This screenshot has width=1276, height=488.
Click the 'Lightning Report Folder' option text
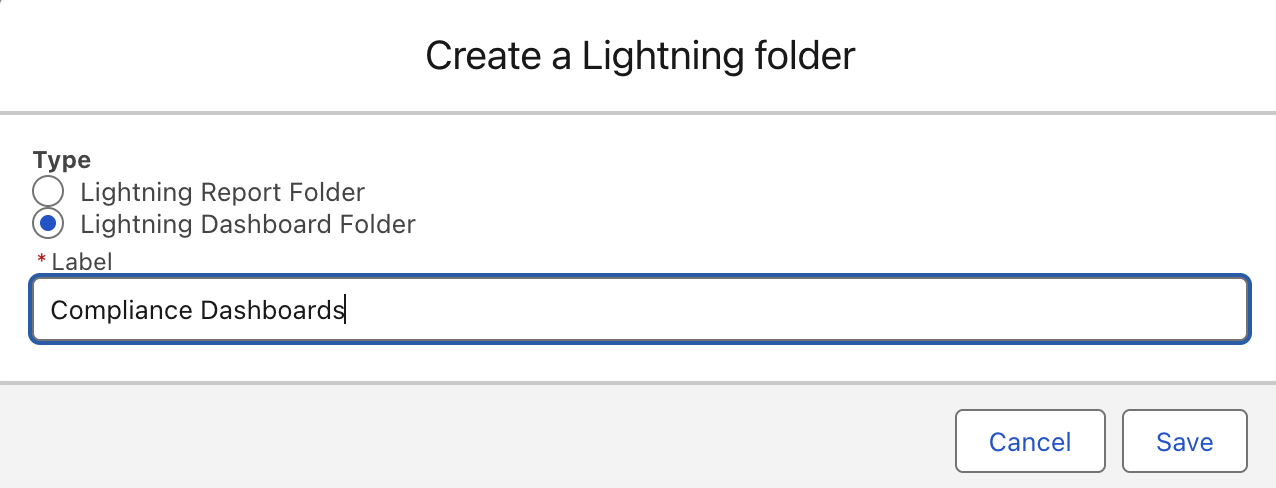pos(222,192)
